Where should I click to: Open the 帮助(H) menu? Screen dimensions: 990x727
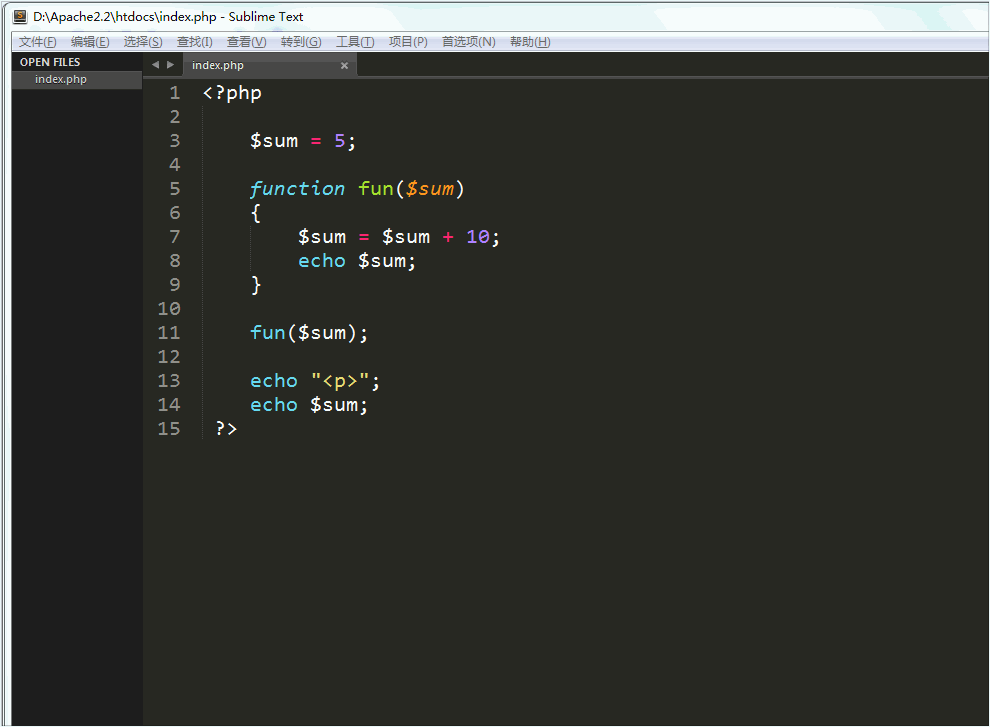530,42
